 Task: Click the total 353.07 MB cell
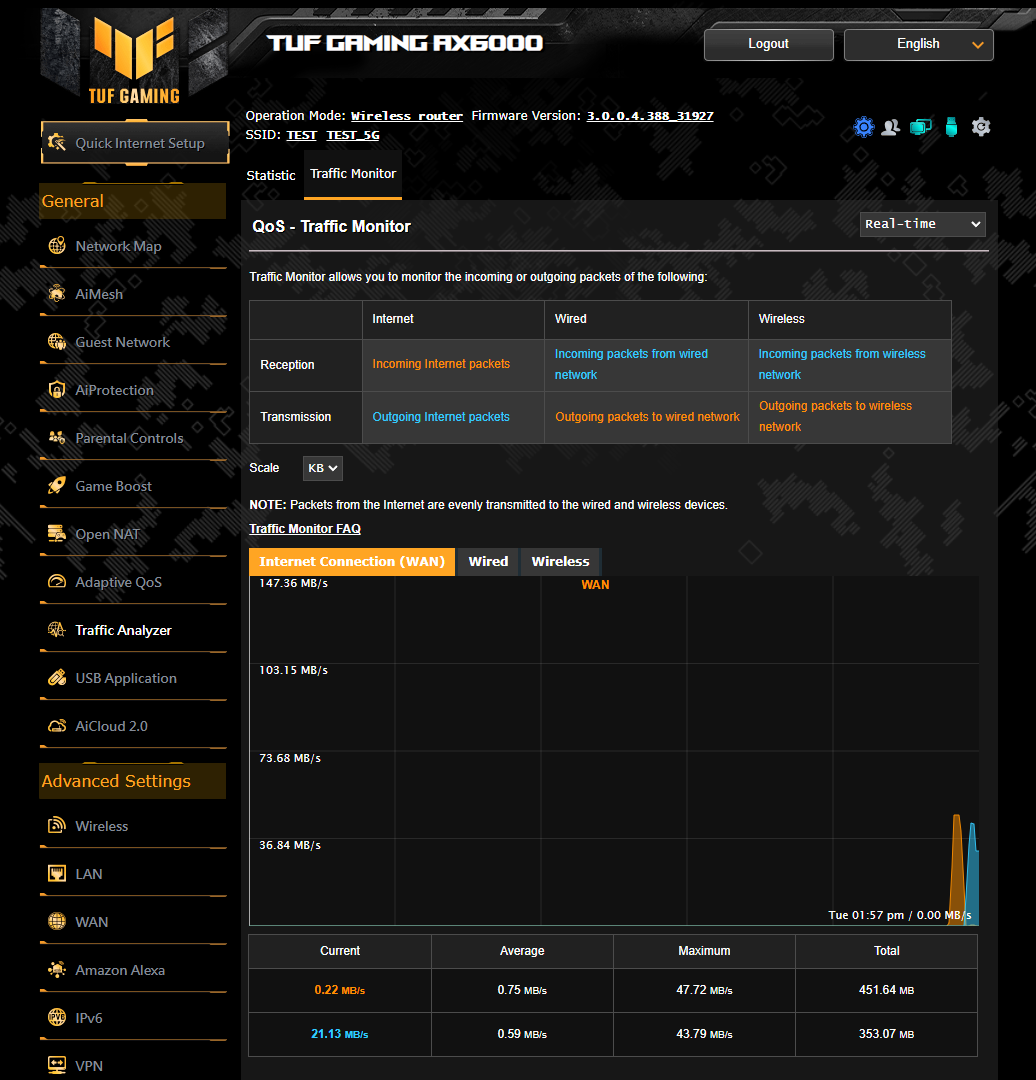887,1034
